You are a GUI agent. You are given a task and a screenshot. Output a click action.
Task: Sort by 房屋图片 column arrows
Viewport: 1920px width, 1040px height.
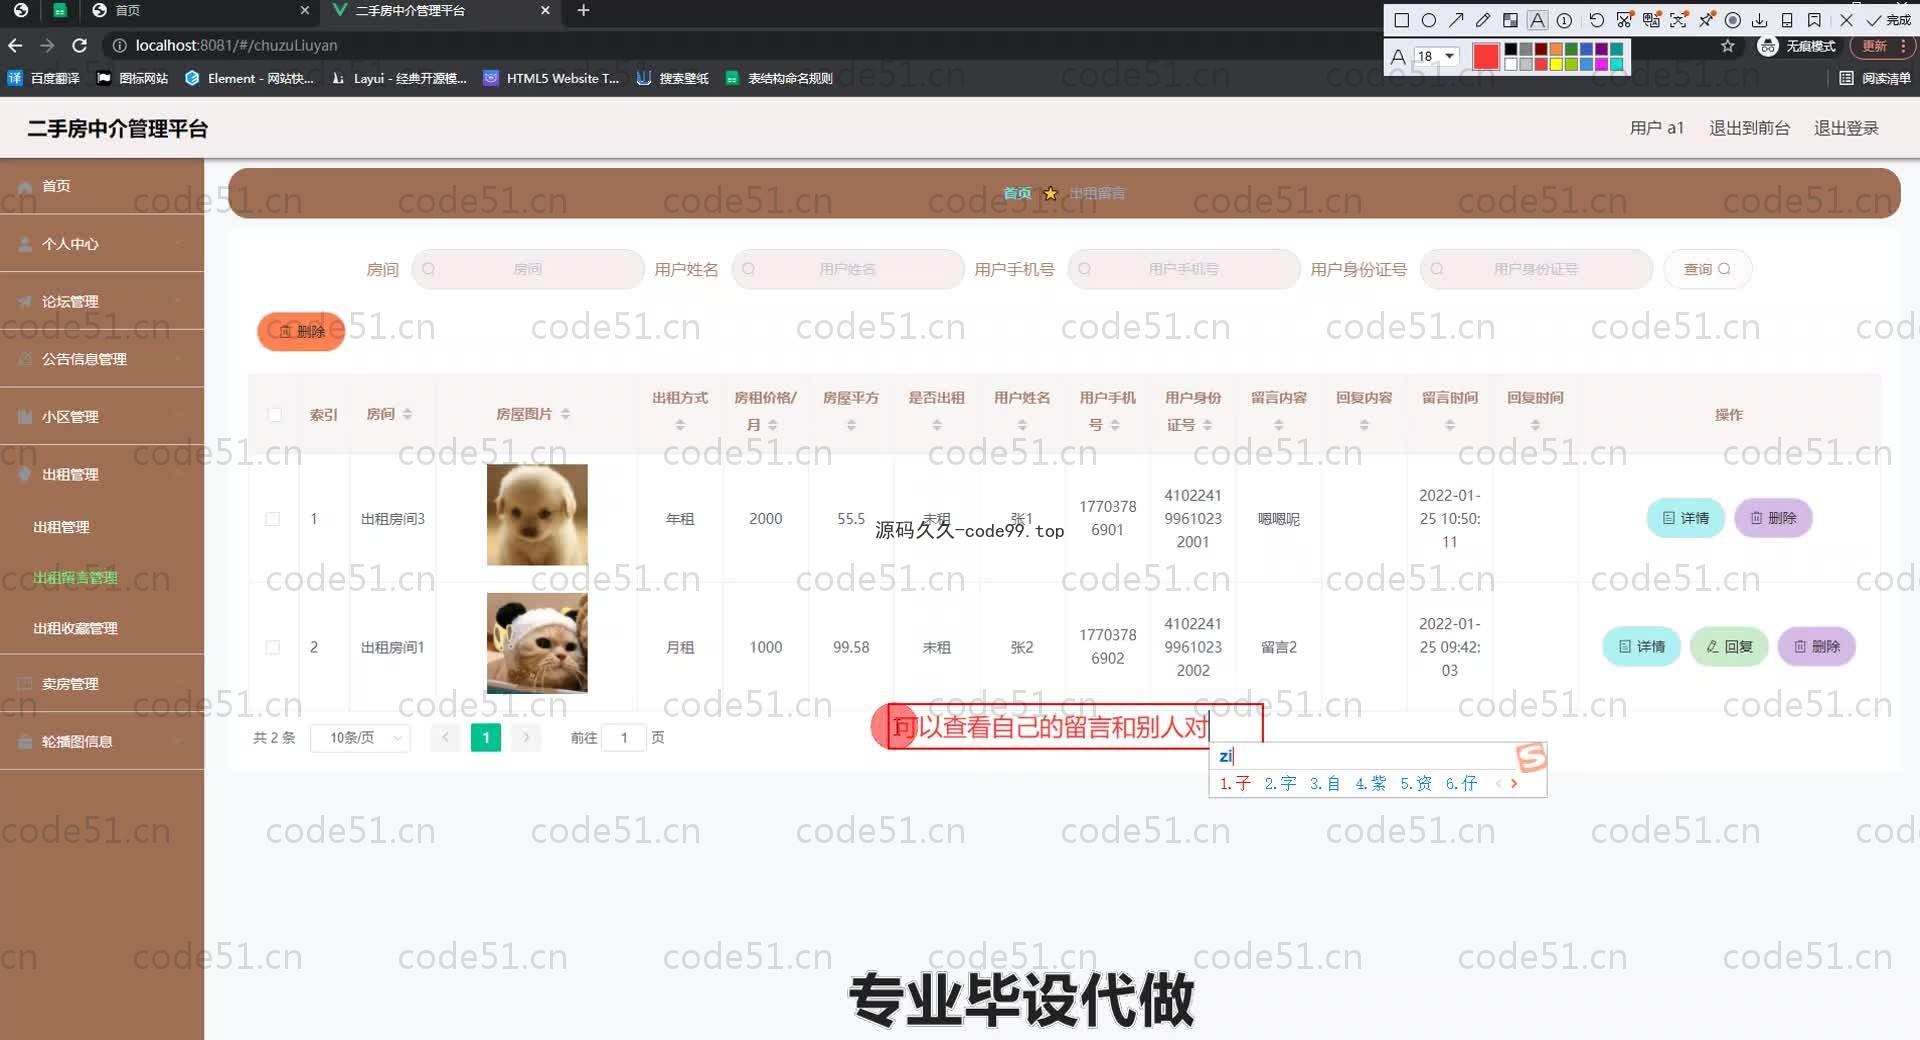coord(565,414)
